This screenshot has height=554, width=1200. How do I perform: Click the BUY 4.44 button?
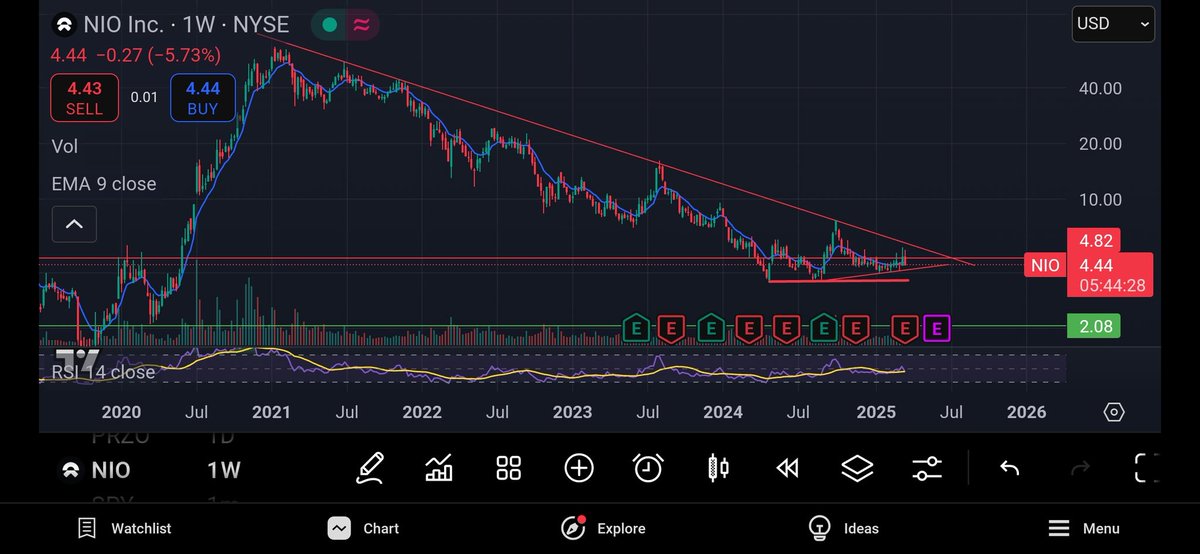[202, 99]
